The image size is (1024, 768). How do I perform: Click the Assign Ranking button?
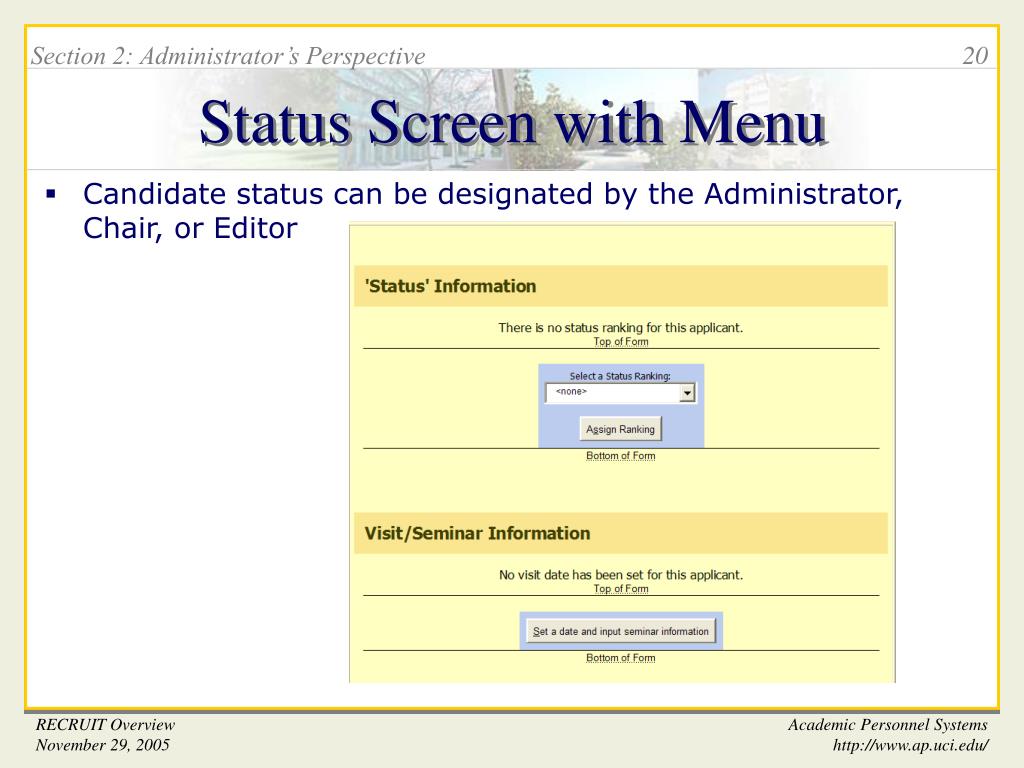pos(620,429)
